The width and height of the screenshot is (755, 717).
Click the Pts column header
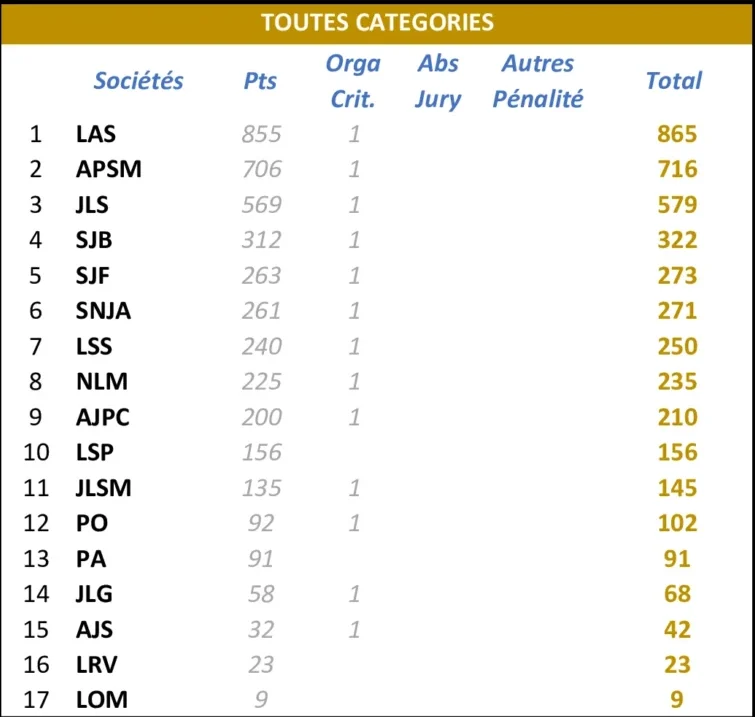[260, 81]
